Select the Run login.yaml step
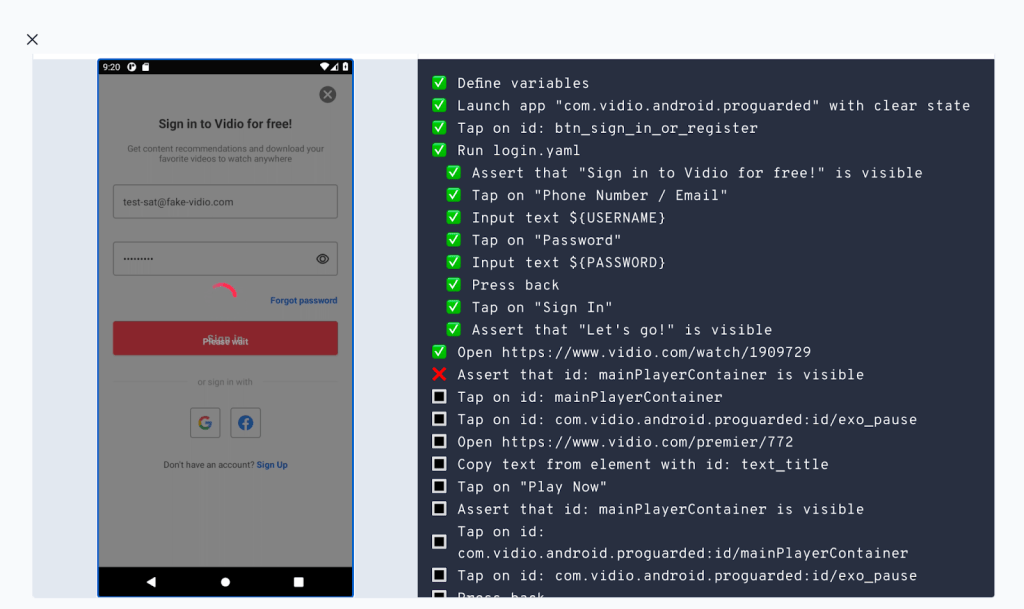Screen dimensions: 1024x609 pos(518,150)
